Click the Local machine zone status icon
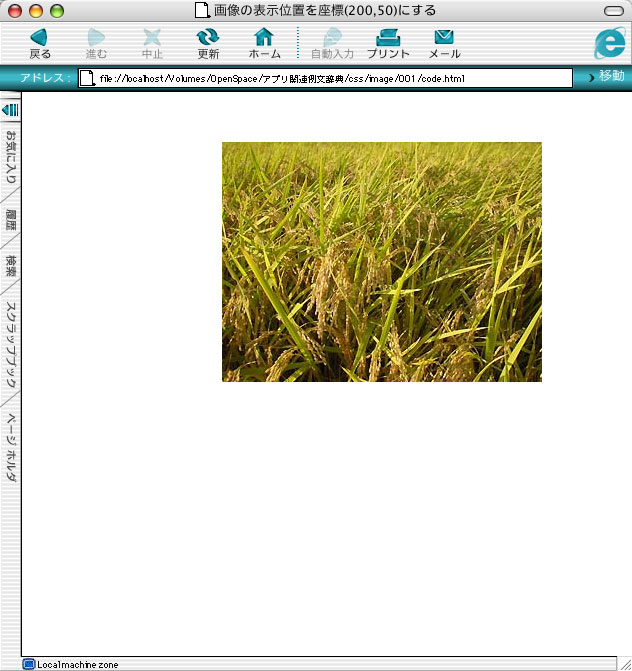This screenshot has height=671, width=632. [x=28, y=664]
